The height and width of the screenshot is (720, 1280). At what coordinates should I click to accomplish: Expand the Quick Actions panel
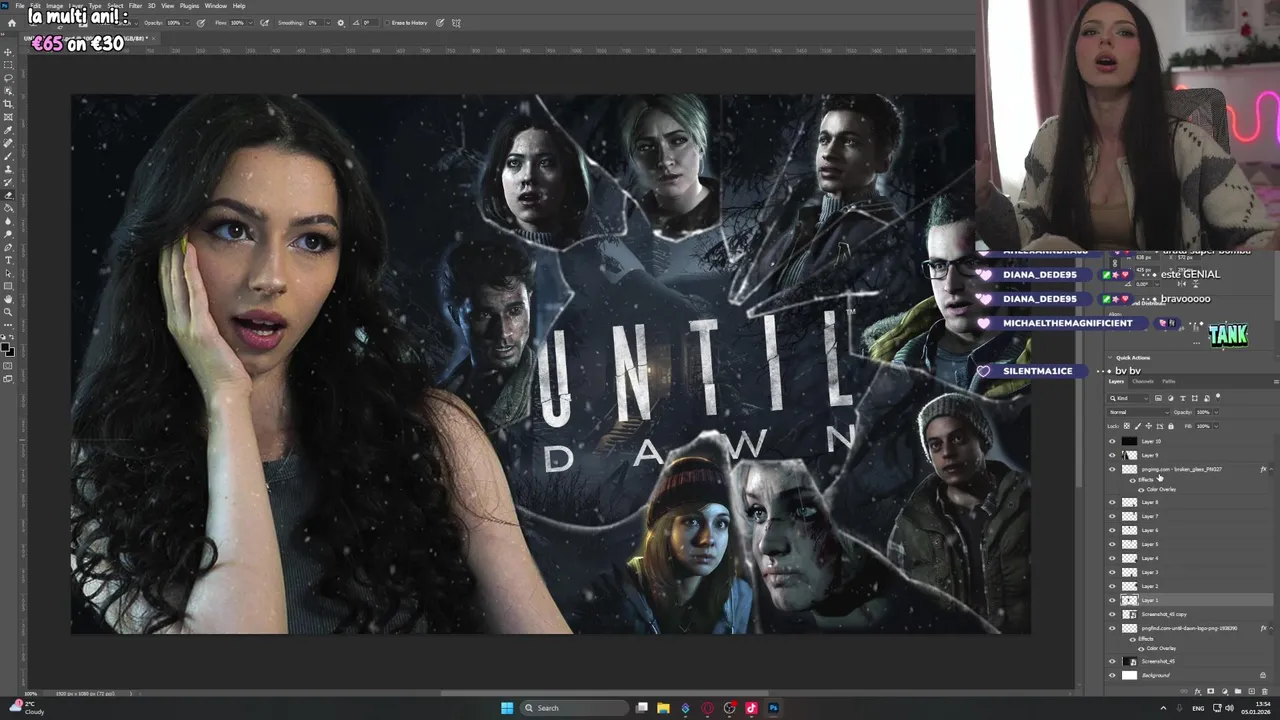tap(1110, 357)
